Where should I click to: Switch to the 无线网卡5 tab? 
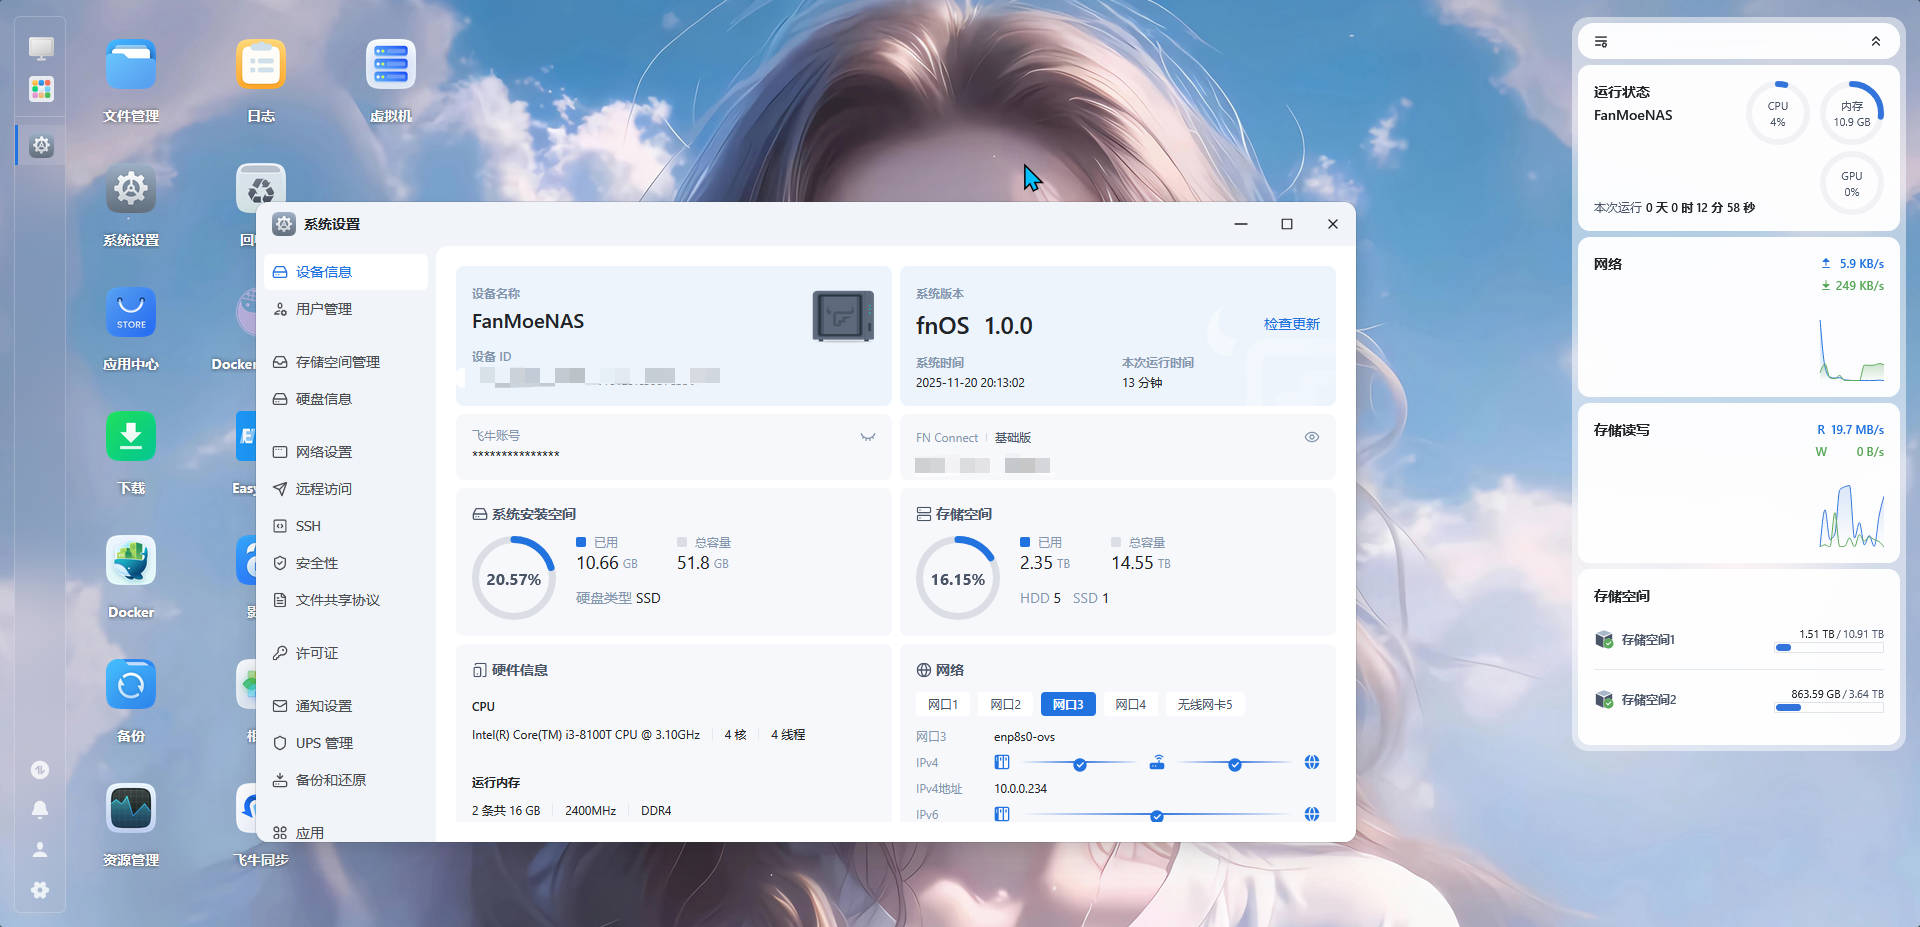coord(1204,705)
